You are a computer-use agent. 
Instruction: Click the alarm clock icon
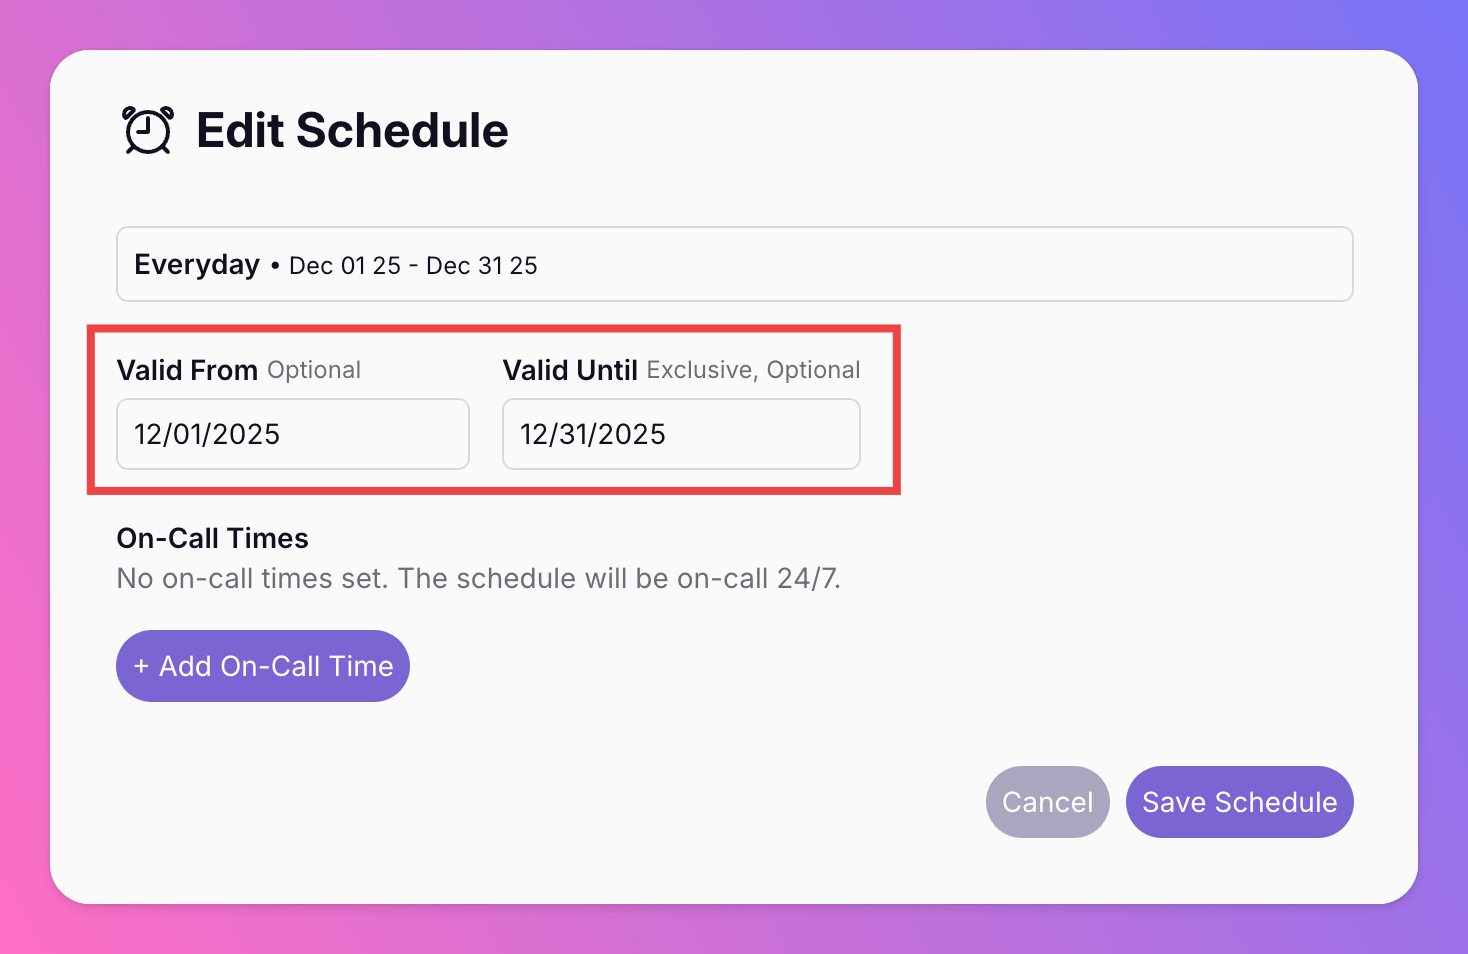point(148,131)
